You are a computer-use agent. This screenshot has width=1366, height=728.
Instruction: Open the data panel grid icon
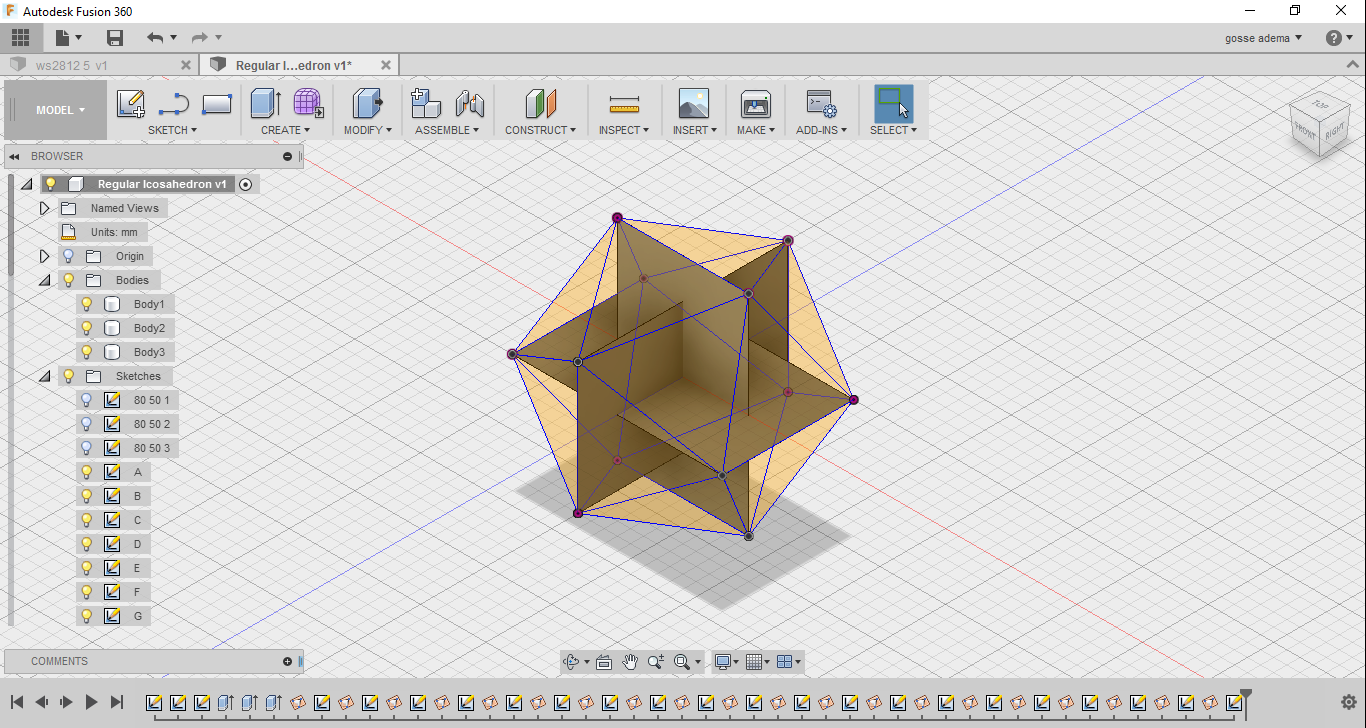click(20, 38)
